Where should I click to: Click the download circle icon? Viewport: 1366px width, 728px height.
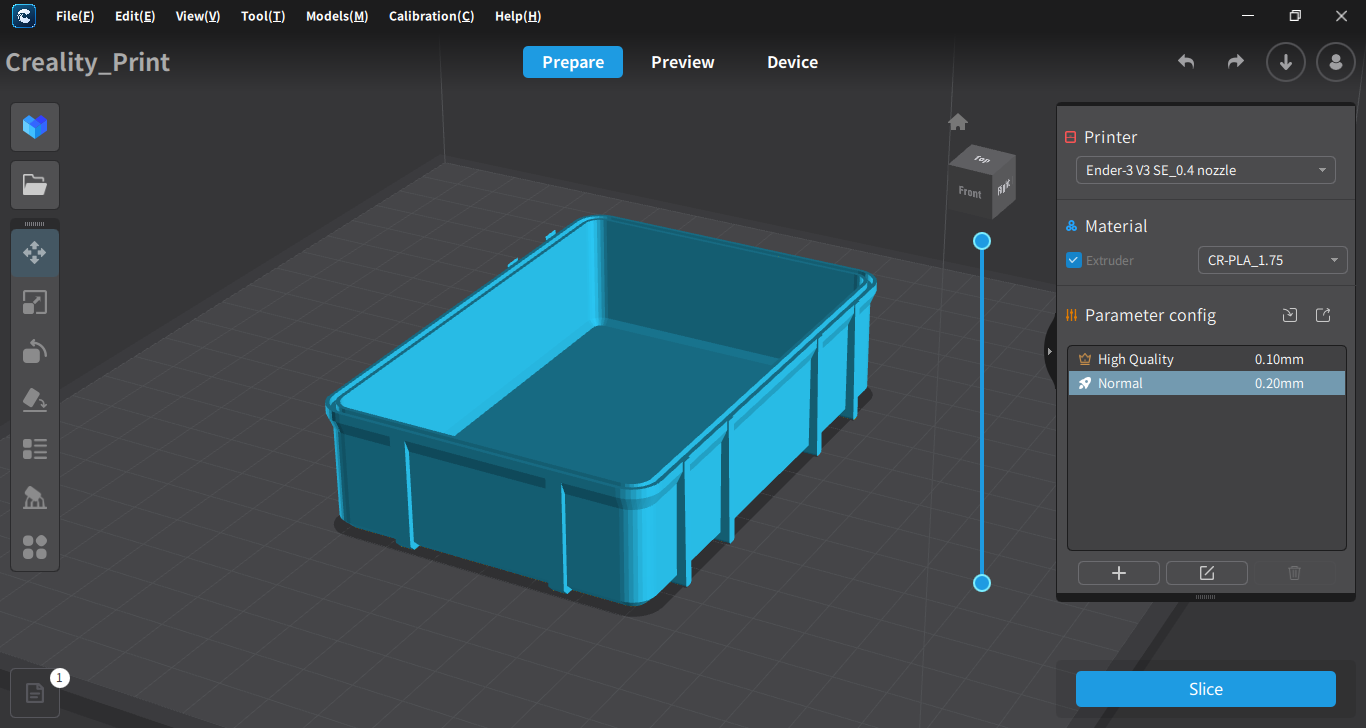click(x=1286, y=62)
